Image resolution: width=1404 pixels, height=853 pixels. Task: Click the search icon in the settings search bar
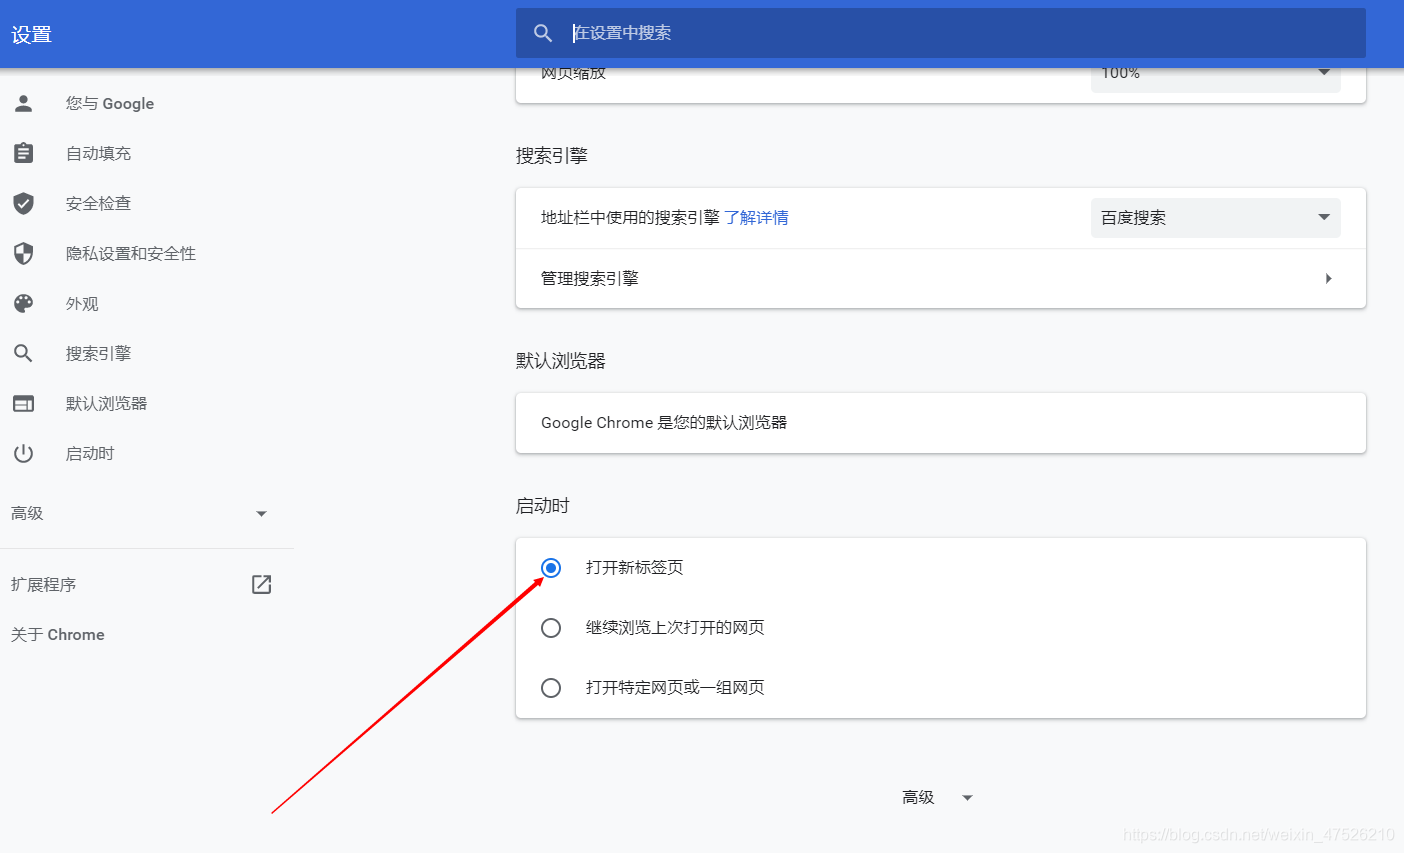(x=543, y=33)
